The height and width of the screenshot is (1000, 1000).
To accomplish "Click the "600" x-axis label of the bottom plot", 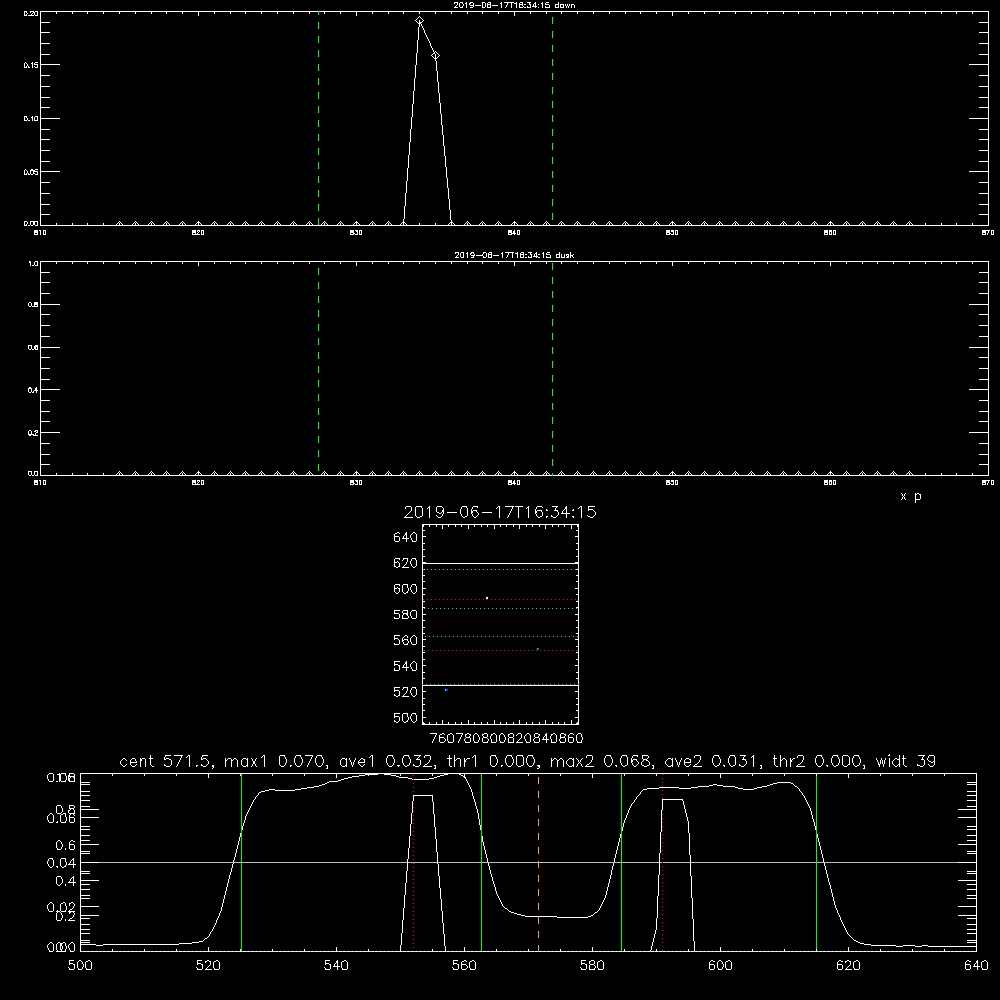I will point(720,966).
